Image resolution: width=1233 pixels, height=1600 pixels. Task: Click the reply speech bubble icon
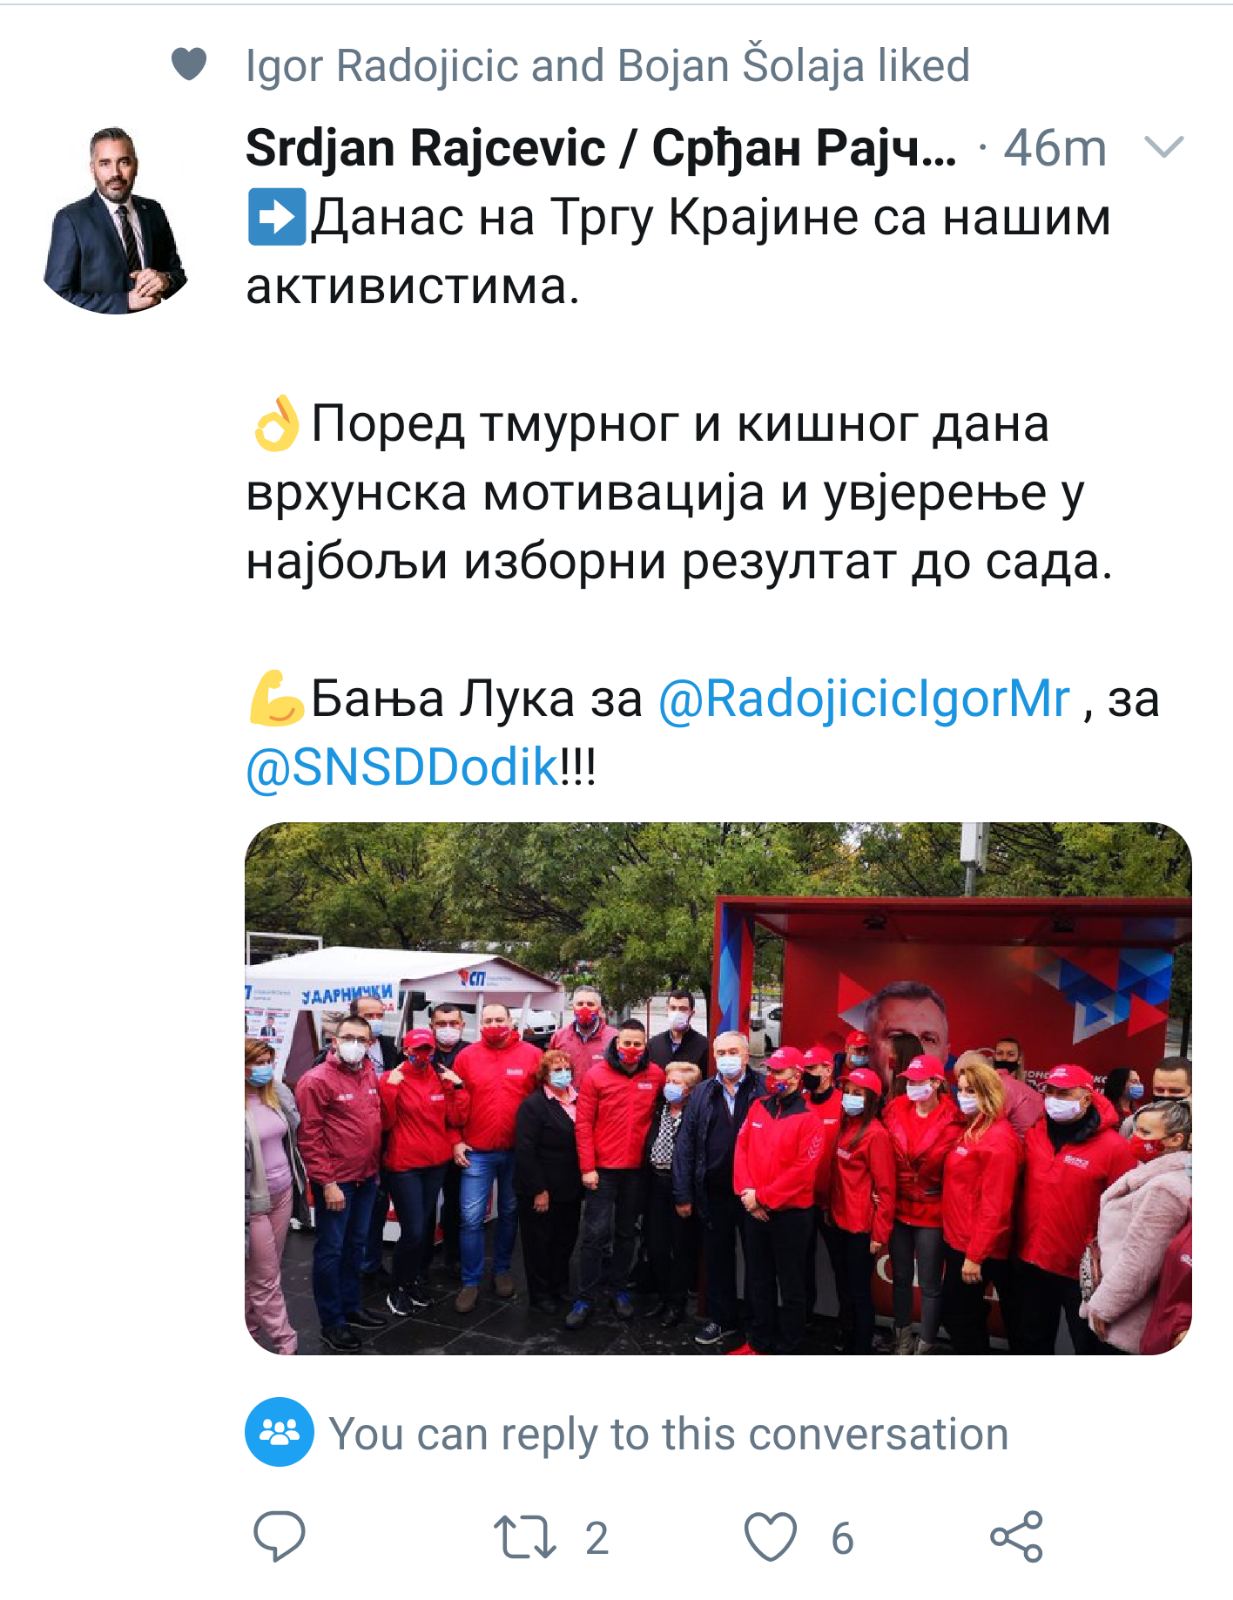(279, 1537)
